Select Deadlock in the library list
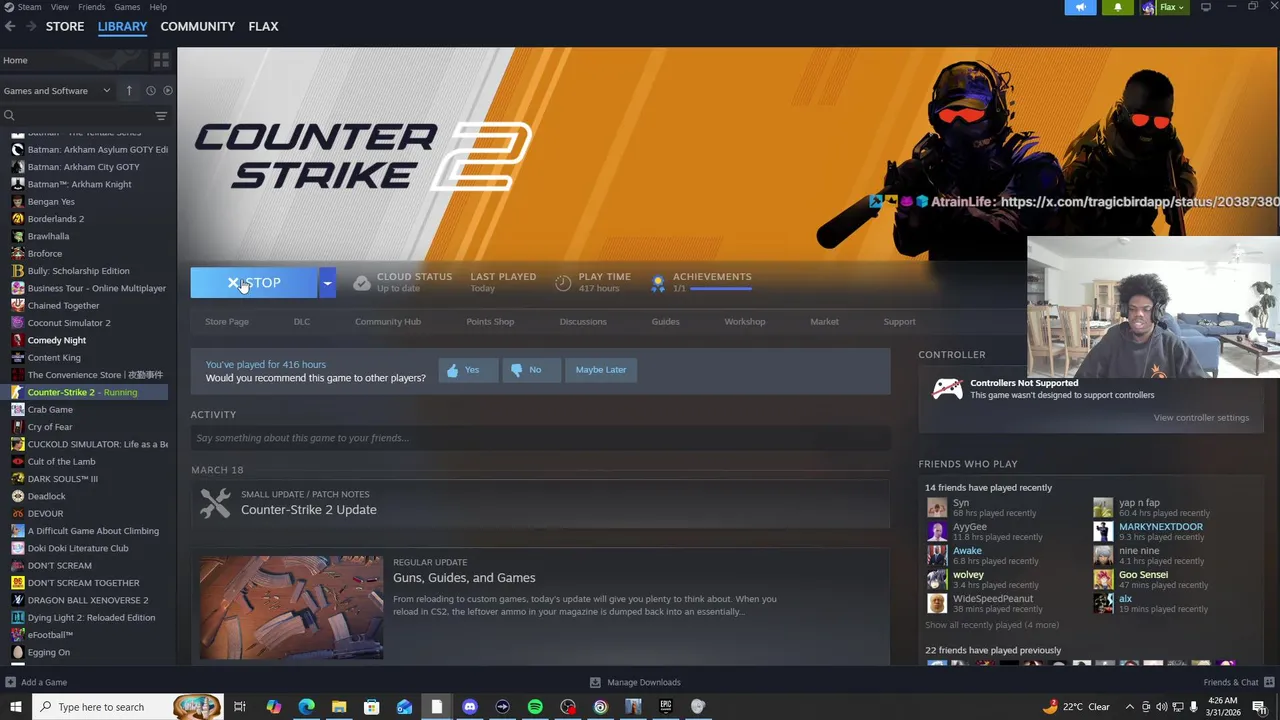 tap(46, 496)
